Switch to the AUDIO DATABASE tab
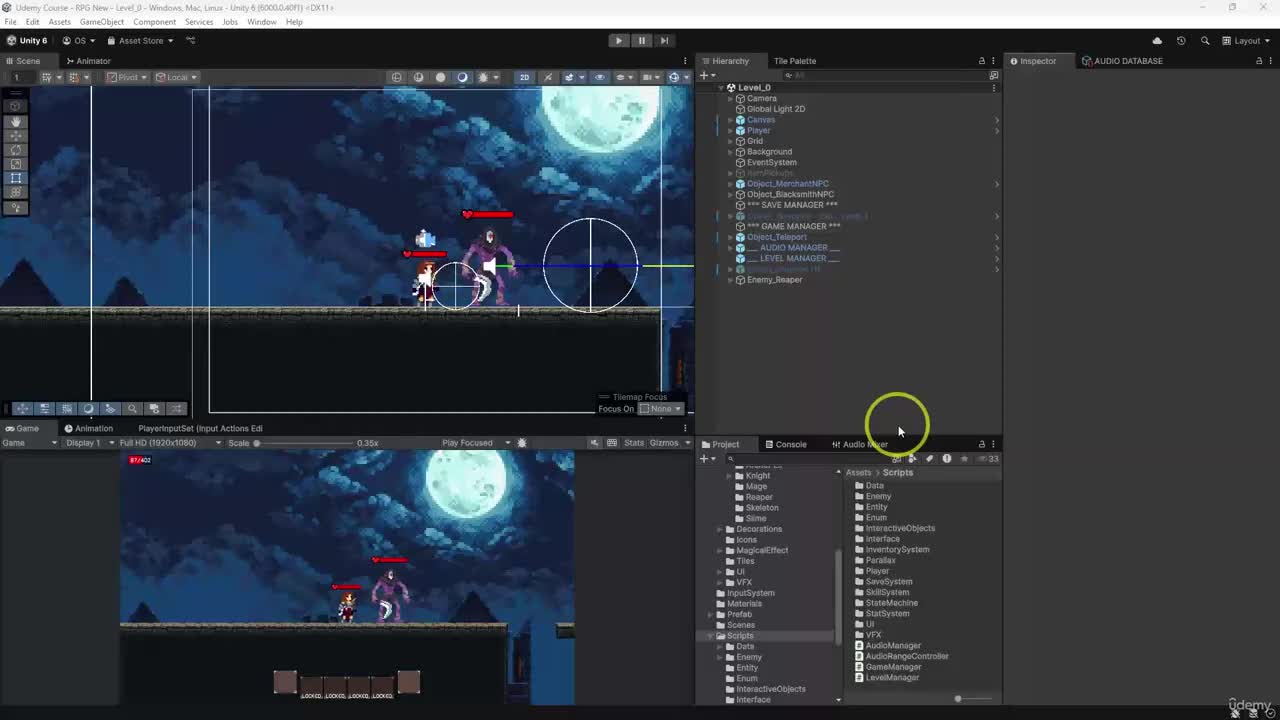 pyautogui.click(x=1122, y=61)
